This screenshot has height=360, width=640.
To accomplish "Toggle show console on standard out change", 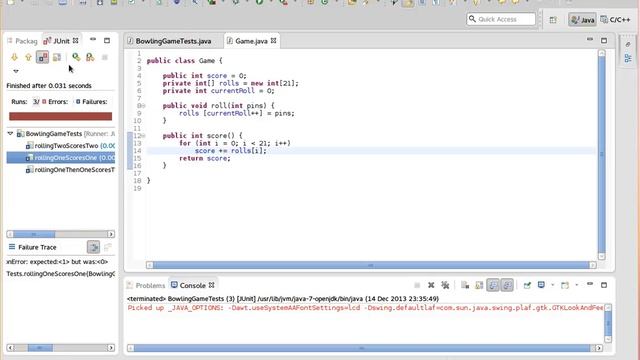I will (493, 285).
